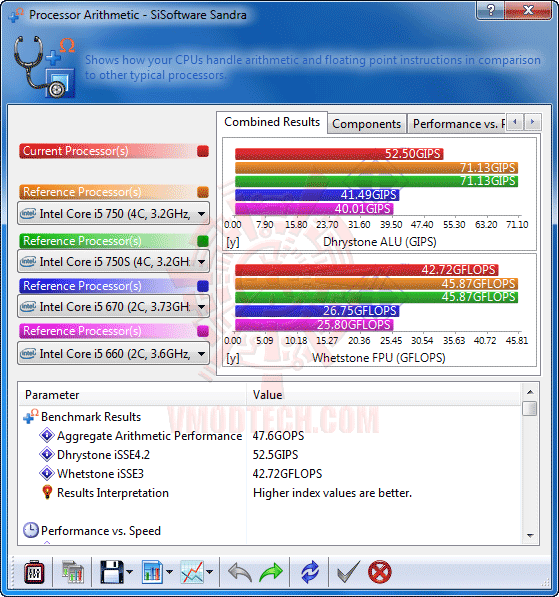
Task: Click the red 52.50GIPS bar
Action: click(x=339, y=154)
